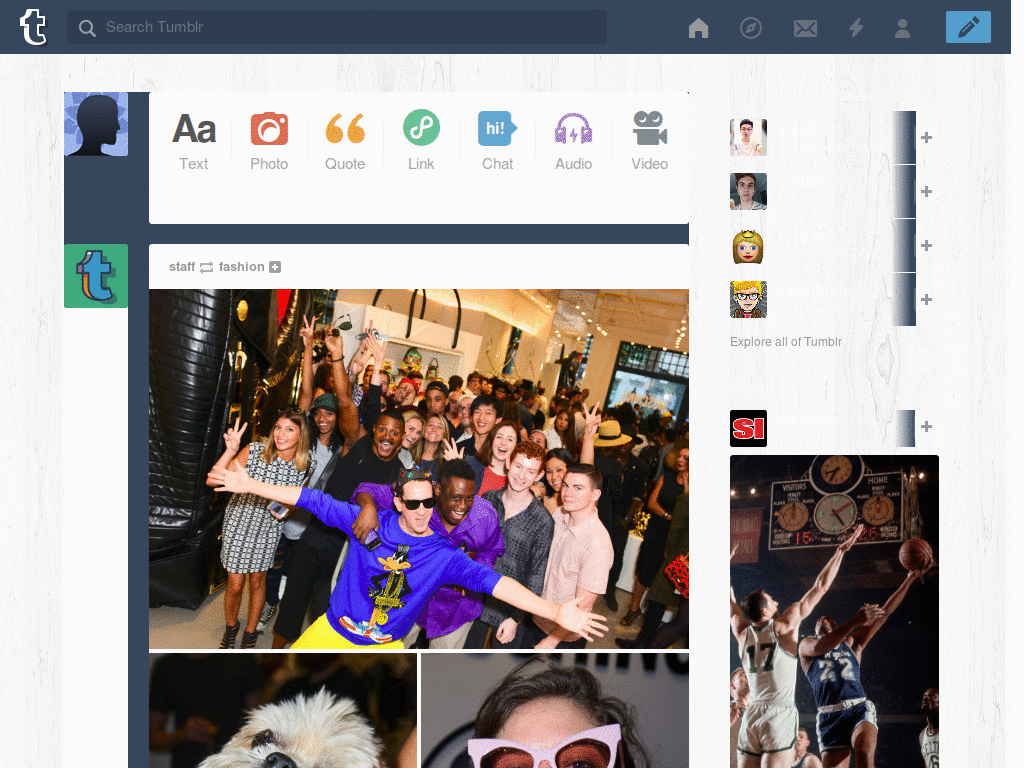Screen dimensions: 1024x768
Task: Click inside the Search Tumblr field
Action: tap(336, 27)
